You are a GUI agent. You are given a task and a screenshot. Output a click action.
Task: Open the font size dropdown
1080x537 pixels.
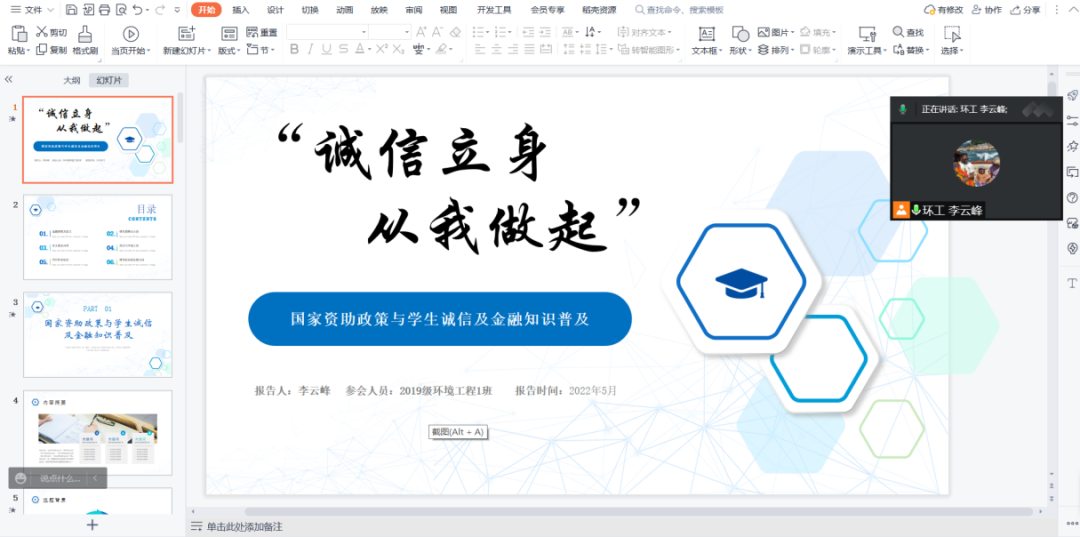point(407,32)
